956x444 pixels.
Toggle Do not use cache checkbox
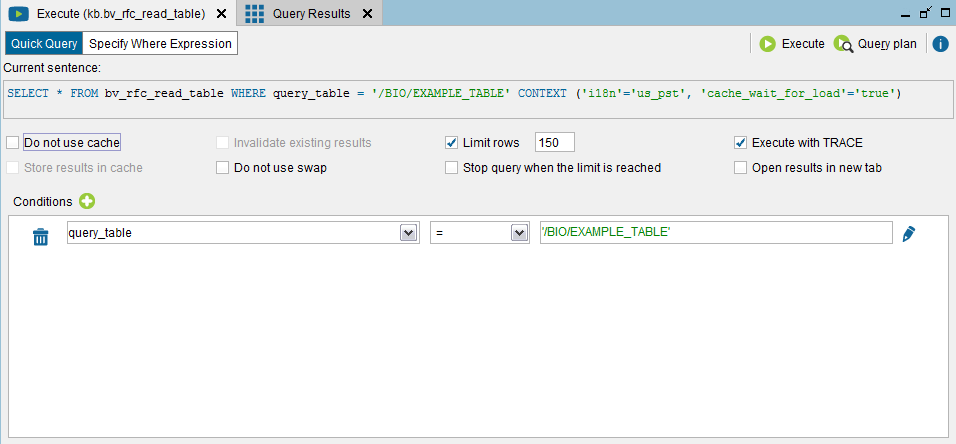(13, 143)
